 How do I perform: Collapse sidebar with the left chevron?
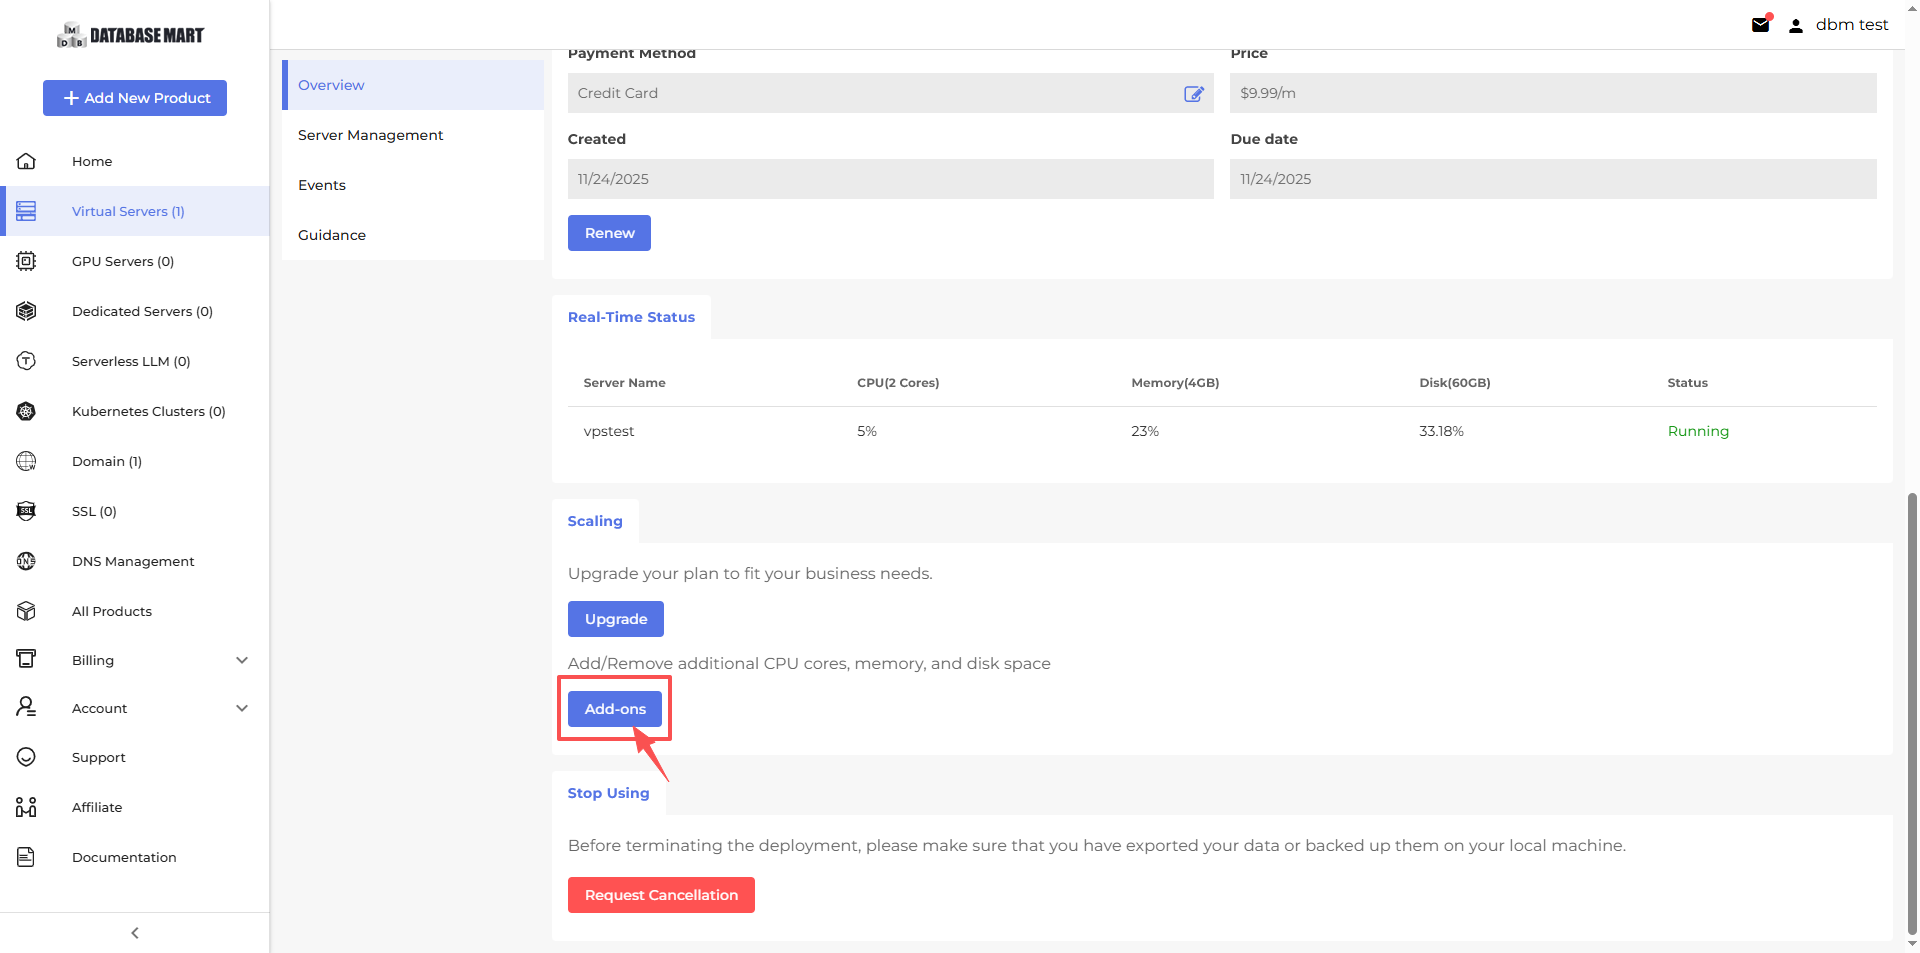(135, 933)
